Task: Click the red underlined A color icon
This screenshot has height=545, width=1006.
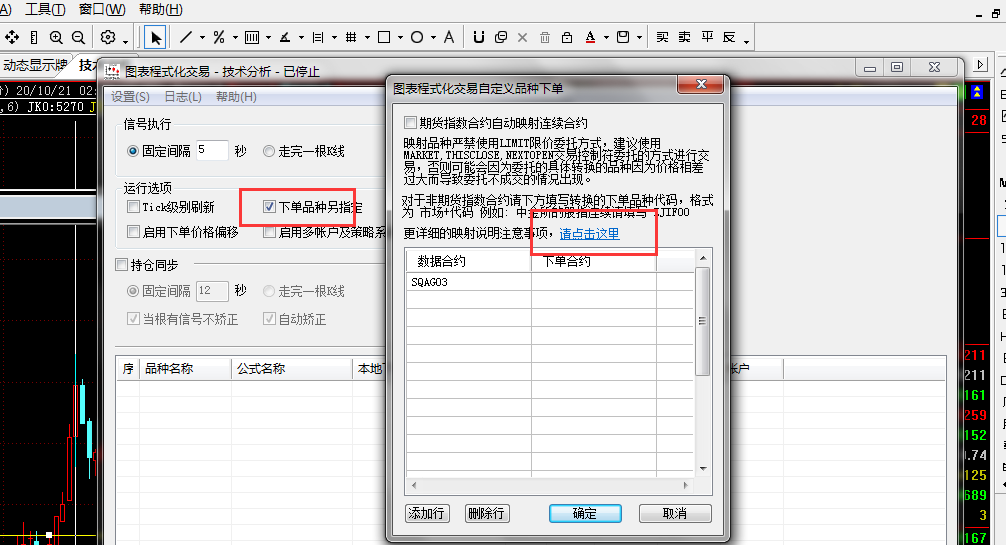Action: (x=590, y=37)
